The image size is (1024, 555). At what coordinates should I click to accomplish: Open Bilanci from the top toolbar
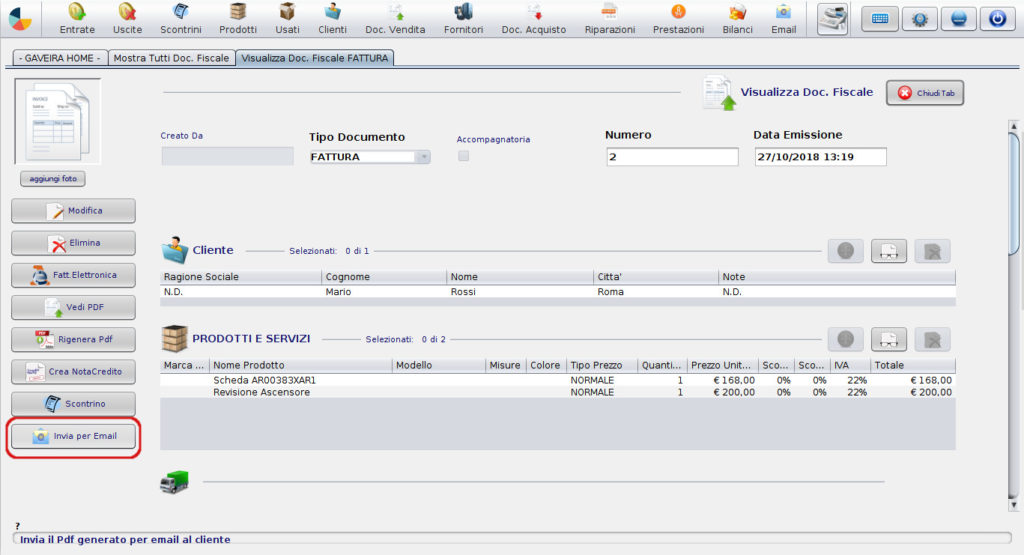tap(737, 18)
